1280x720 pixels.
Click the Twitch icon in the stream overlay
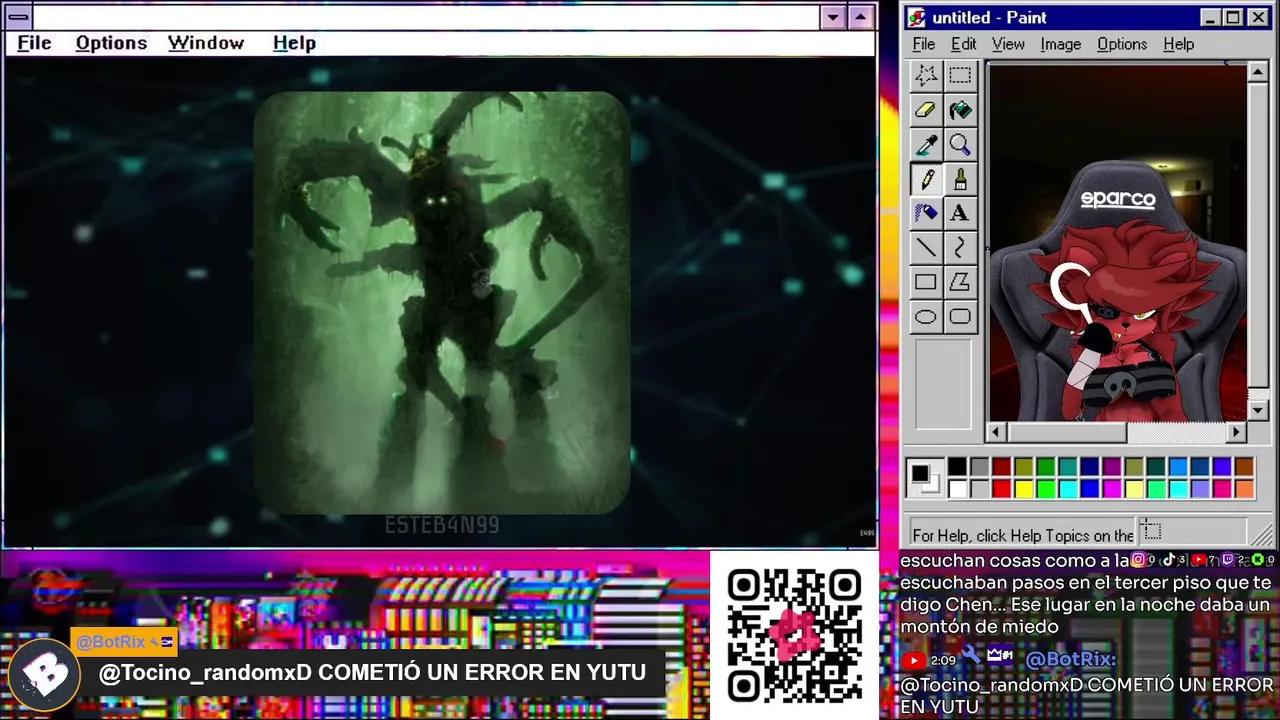point(1229,560)
